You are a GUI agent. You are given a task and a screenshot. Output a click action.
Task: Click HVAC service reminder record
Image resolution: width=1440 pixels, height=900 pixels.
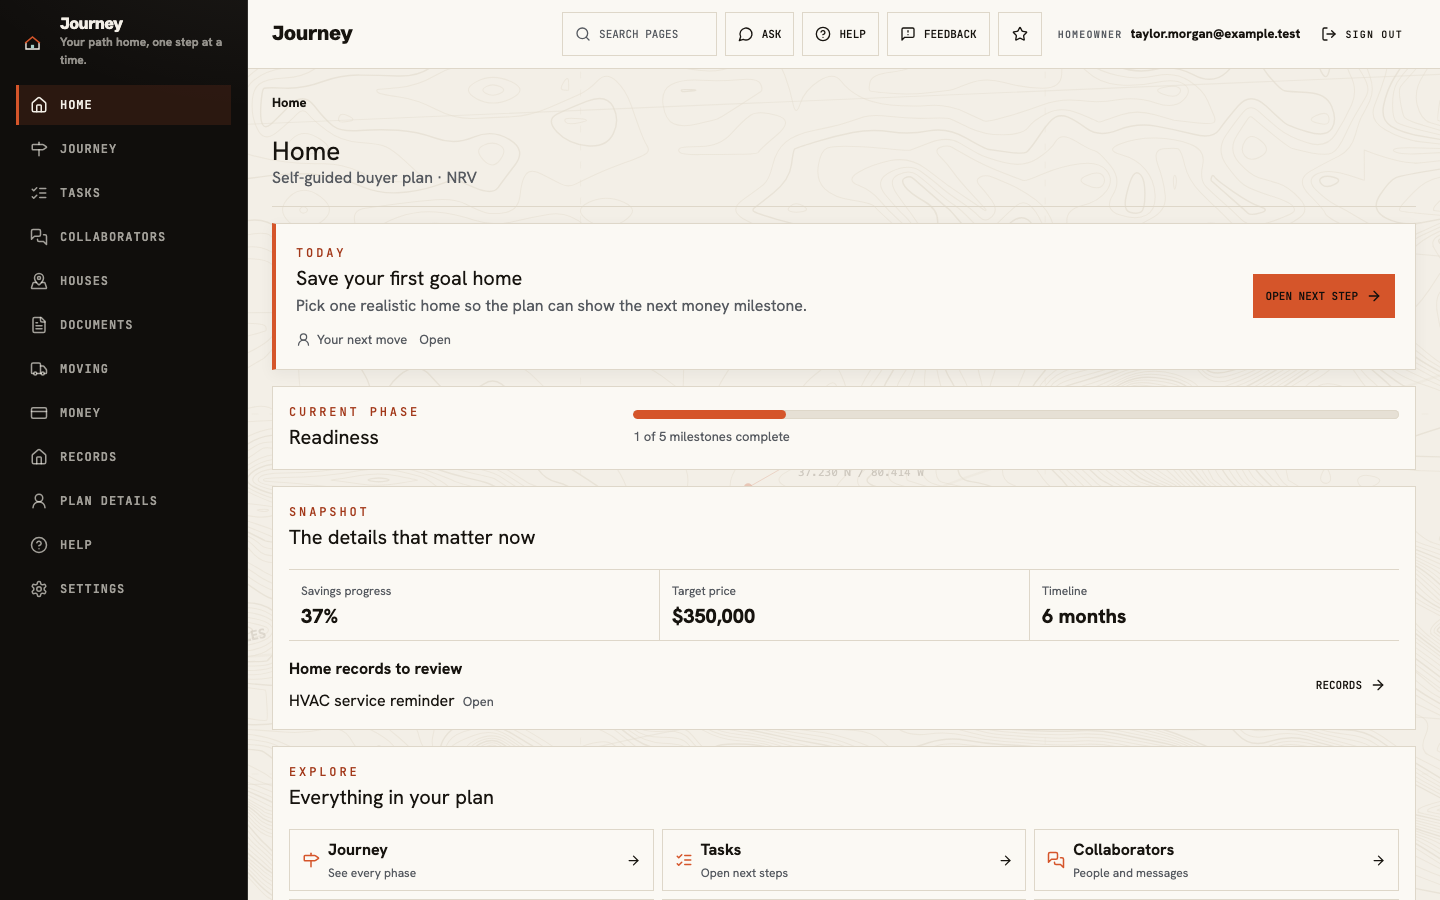click(x=371, y=701)
